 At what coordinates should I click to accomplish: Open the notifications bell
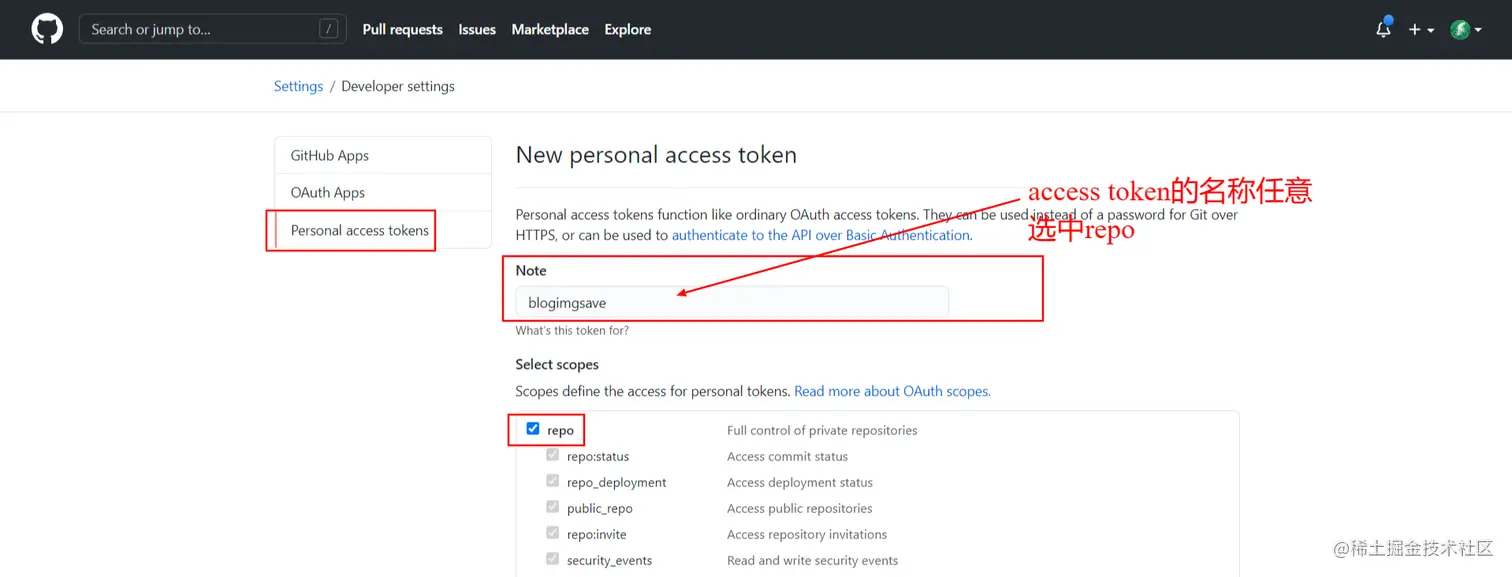1383,30
